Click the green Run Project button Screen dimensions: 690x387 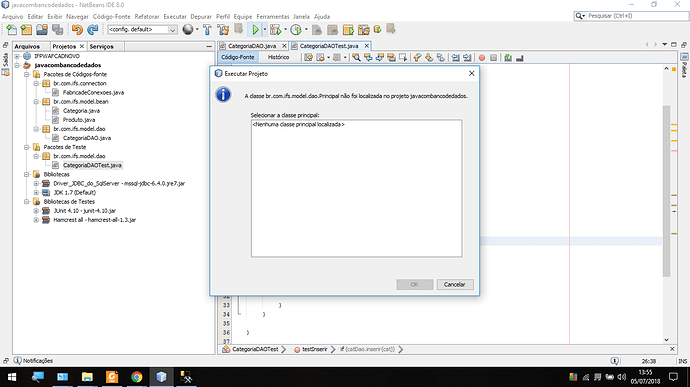coord(255,29)
